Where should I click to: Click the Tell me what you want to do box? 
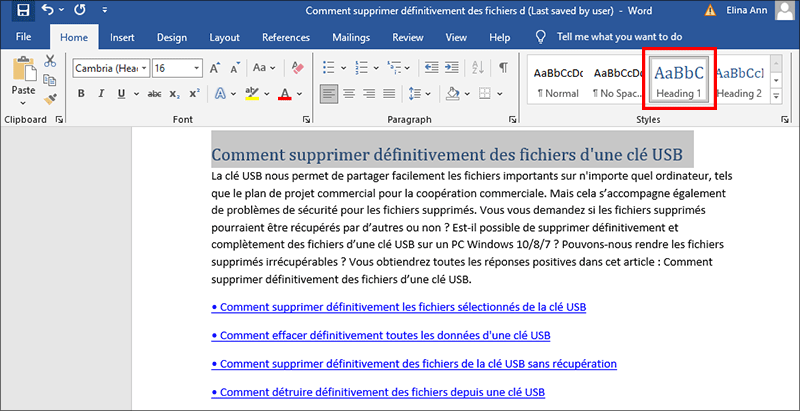[x=619, y=37]
